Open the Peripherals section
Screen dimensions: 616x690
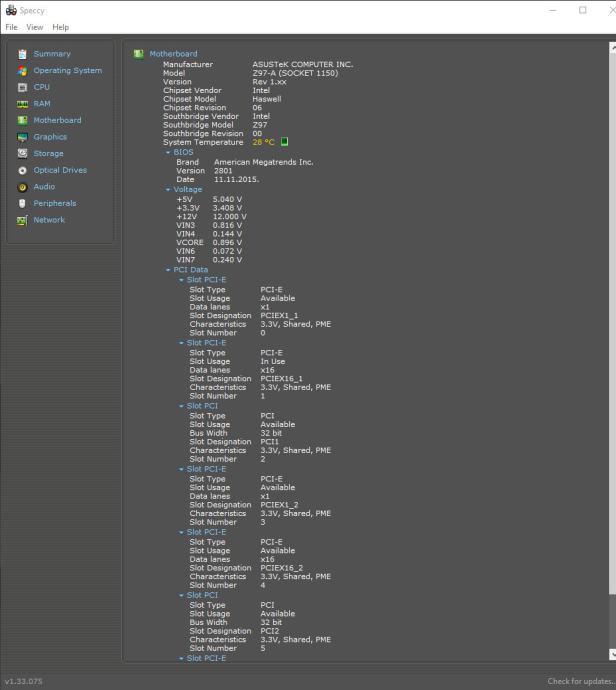tap(55, 203)
